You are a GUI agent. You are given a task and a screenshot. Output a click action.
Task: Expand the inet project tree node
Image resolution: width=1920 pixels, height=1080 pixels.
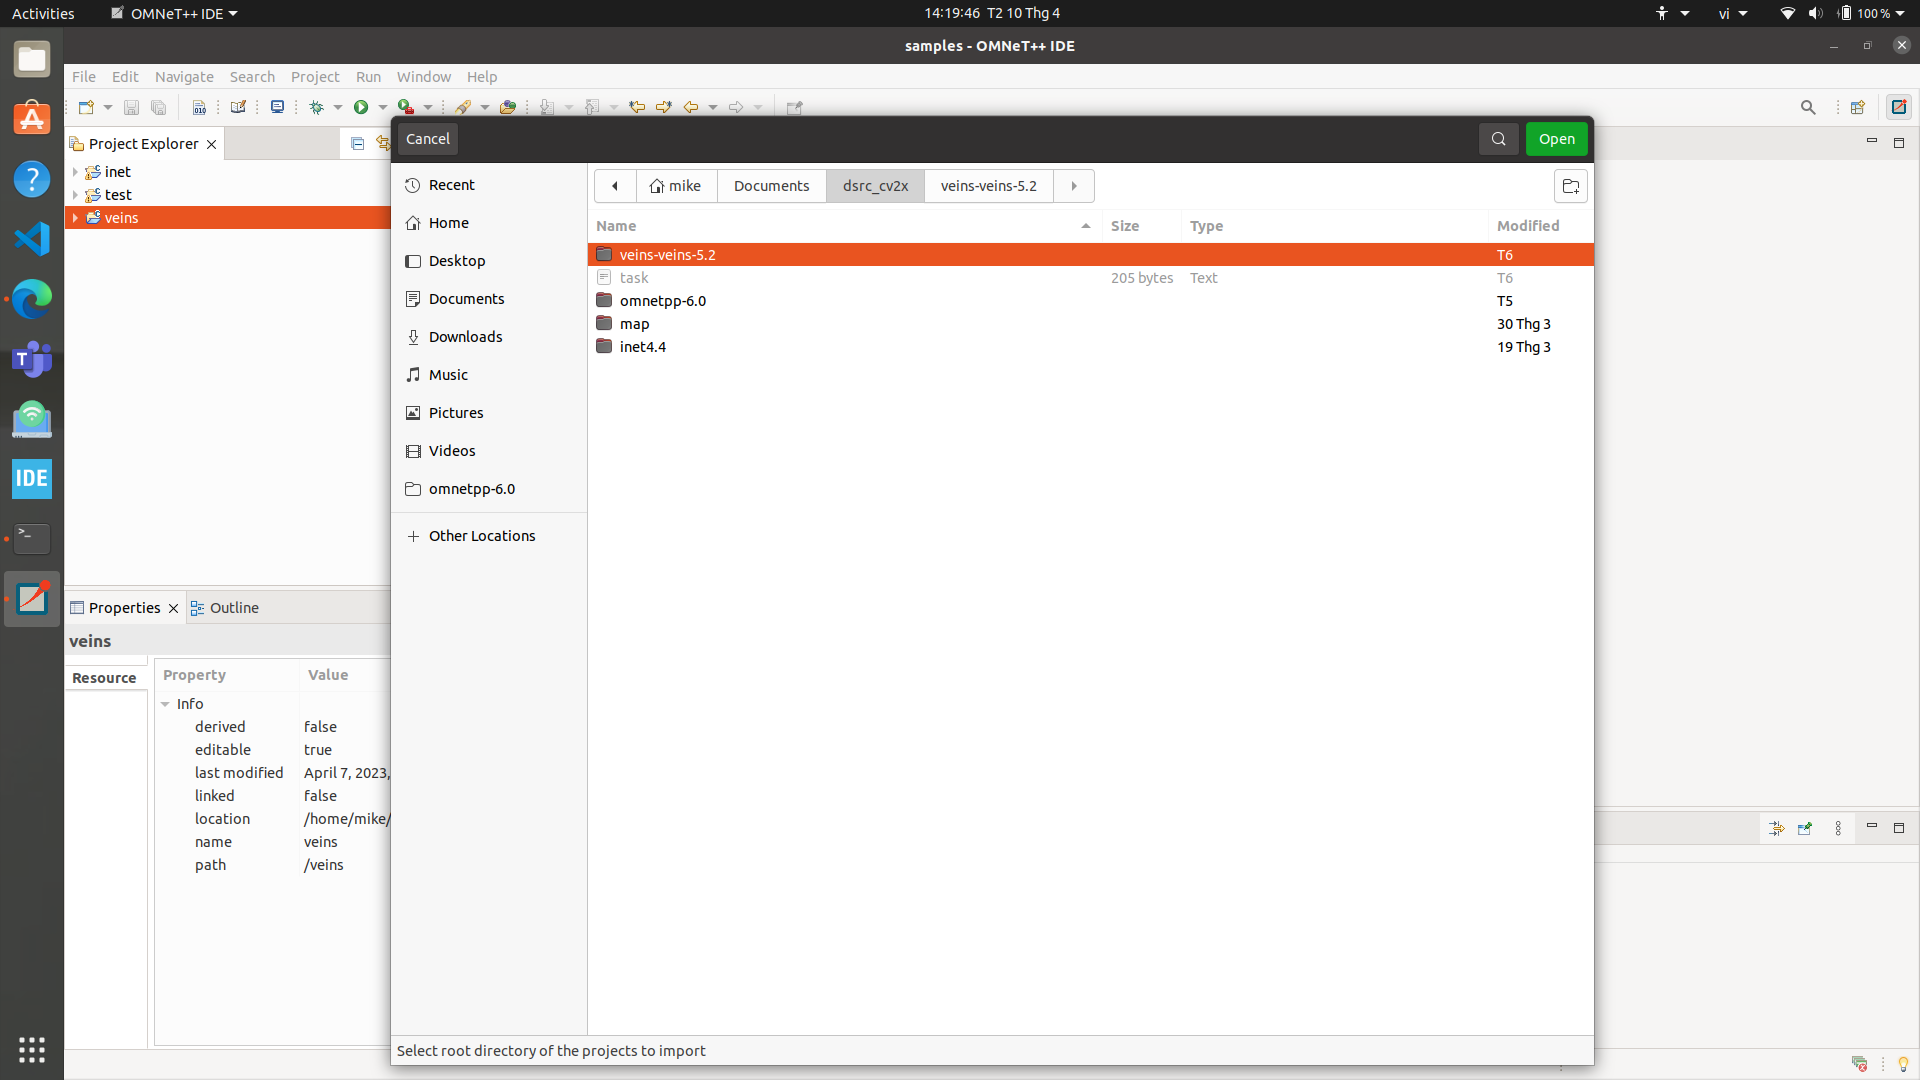click(x=75, y=172)
